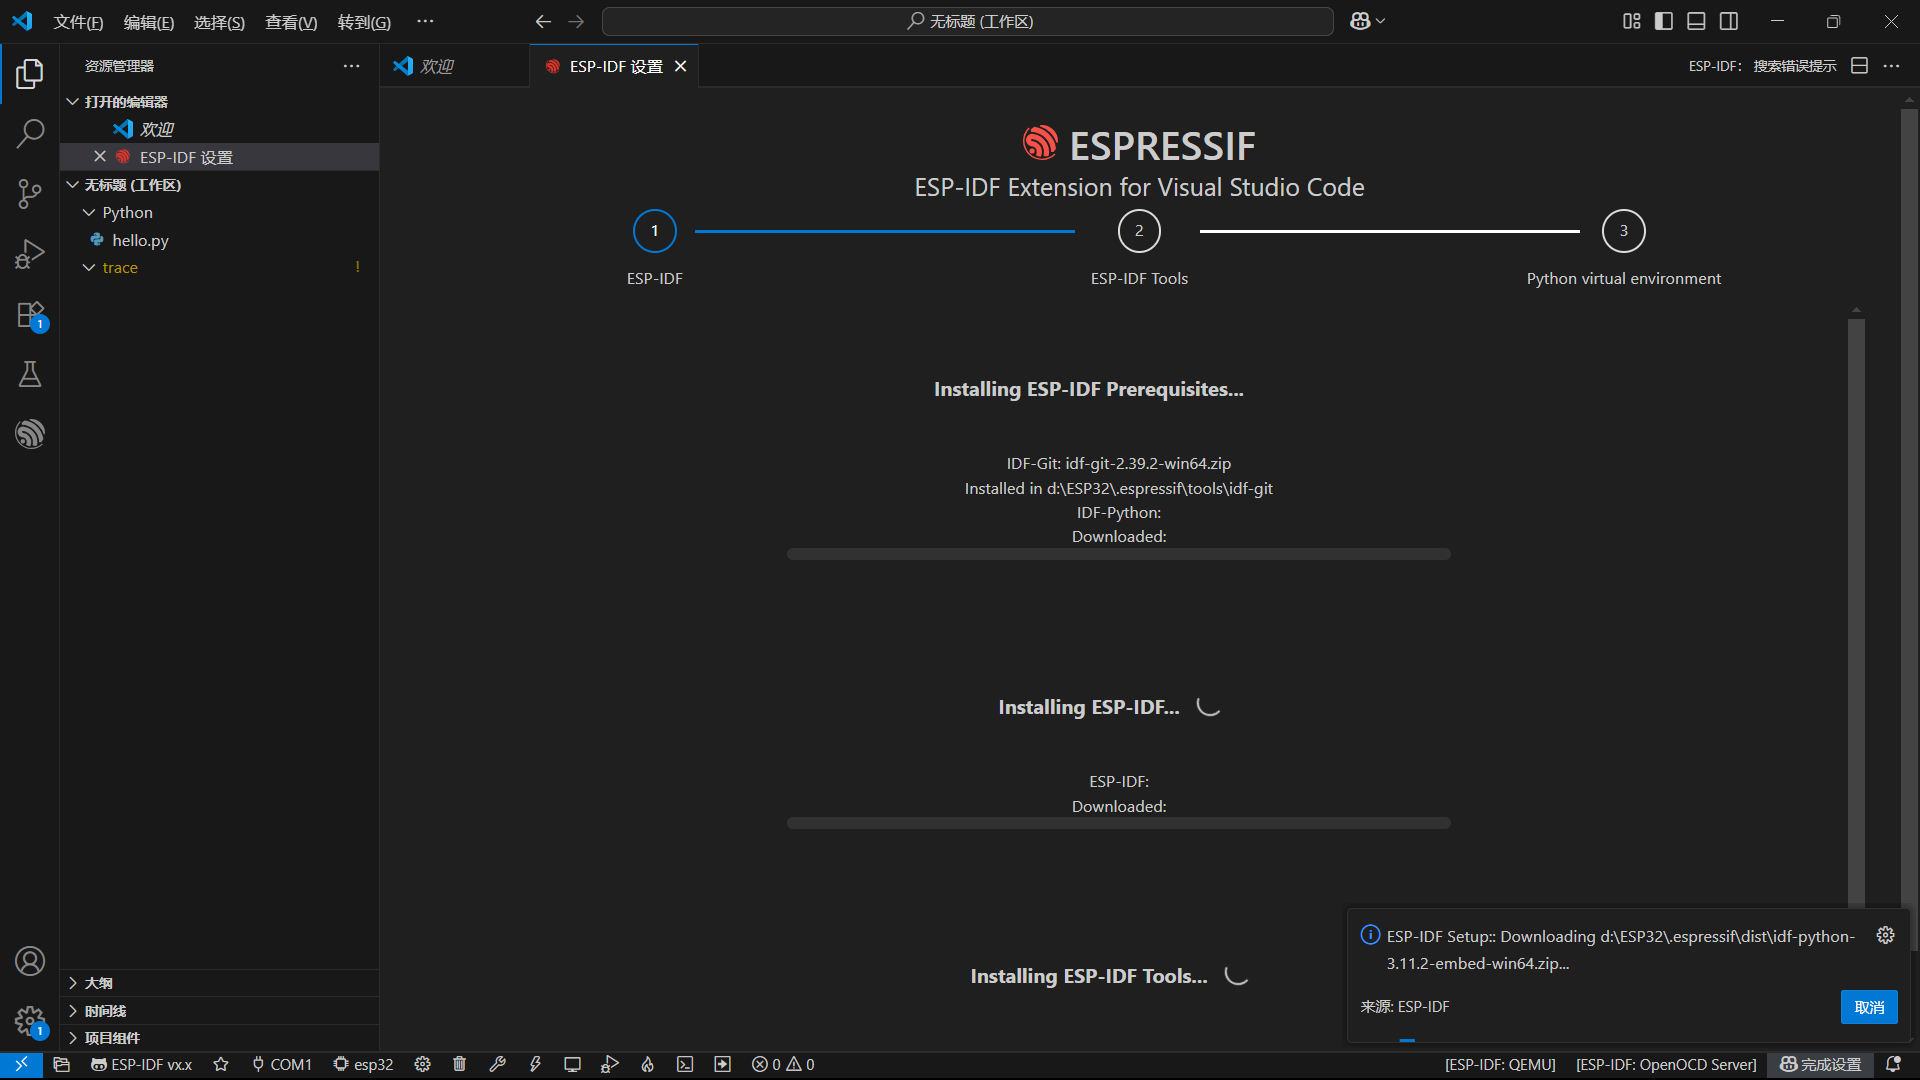Open the 查看(V) menu
The height and width of the screenshot is (1080, 1920).
tap(291, 22)
